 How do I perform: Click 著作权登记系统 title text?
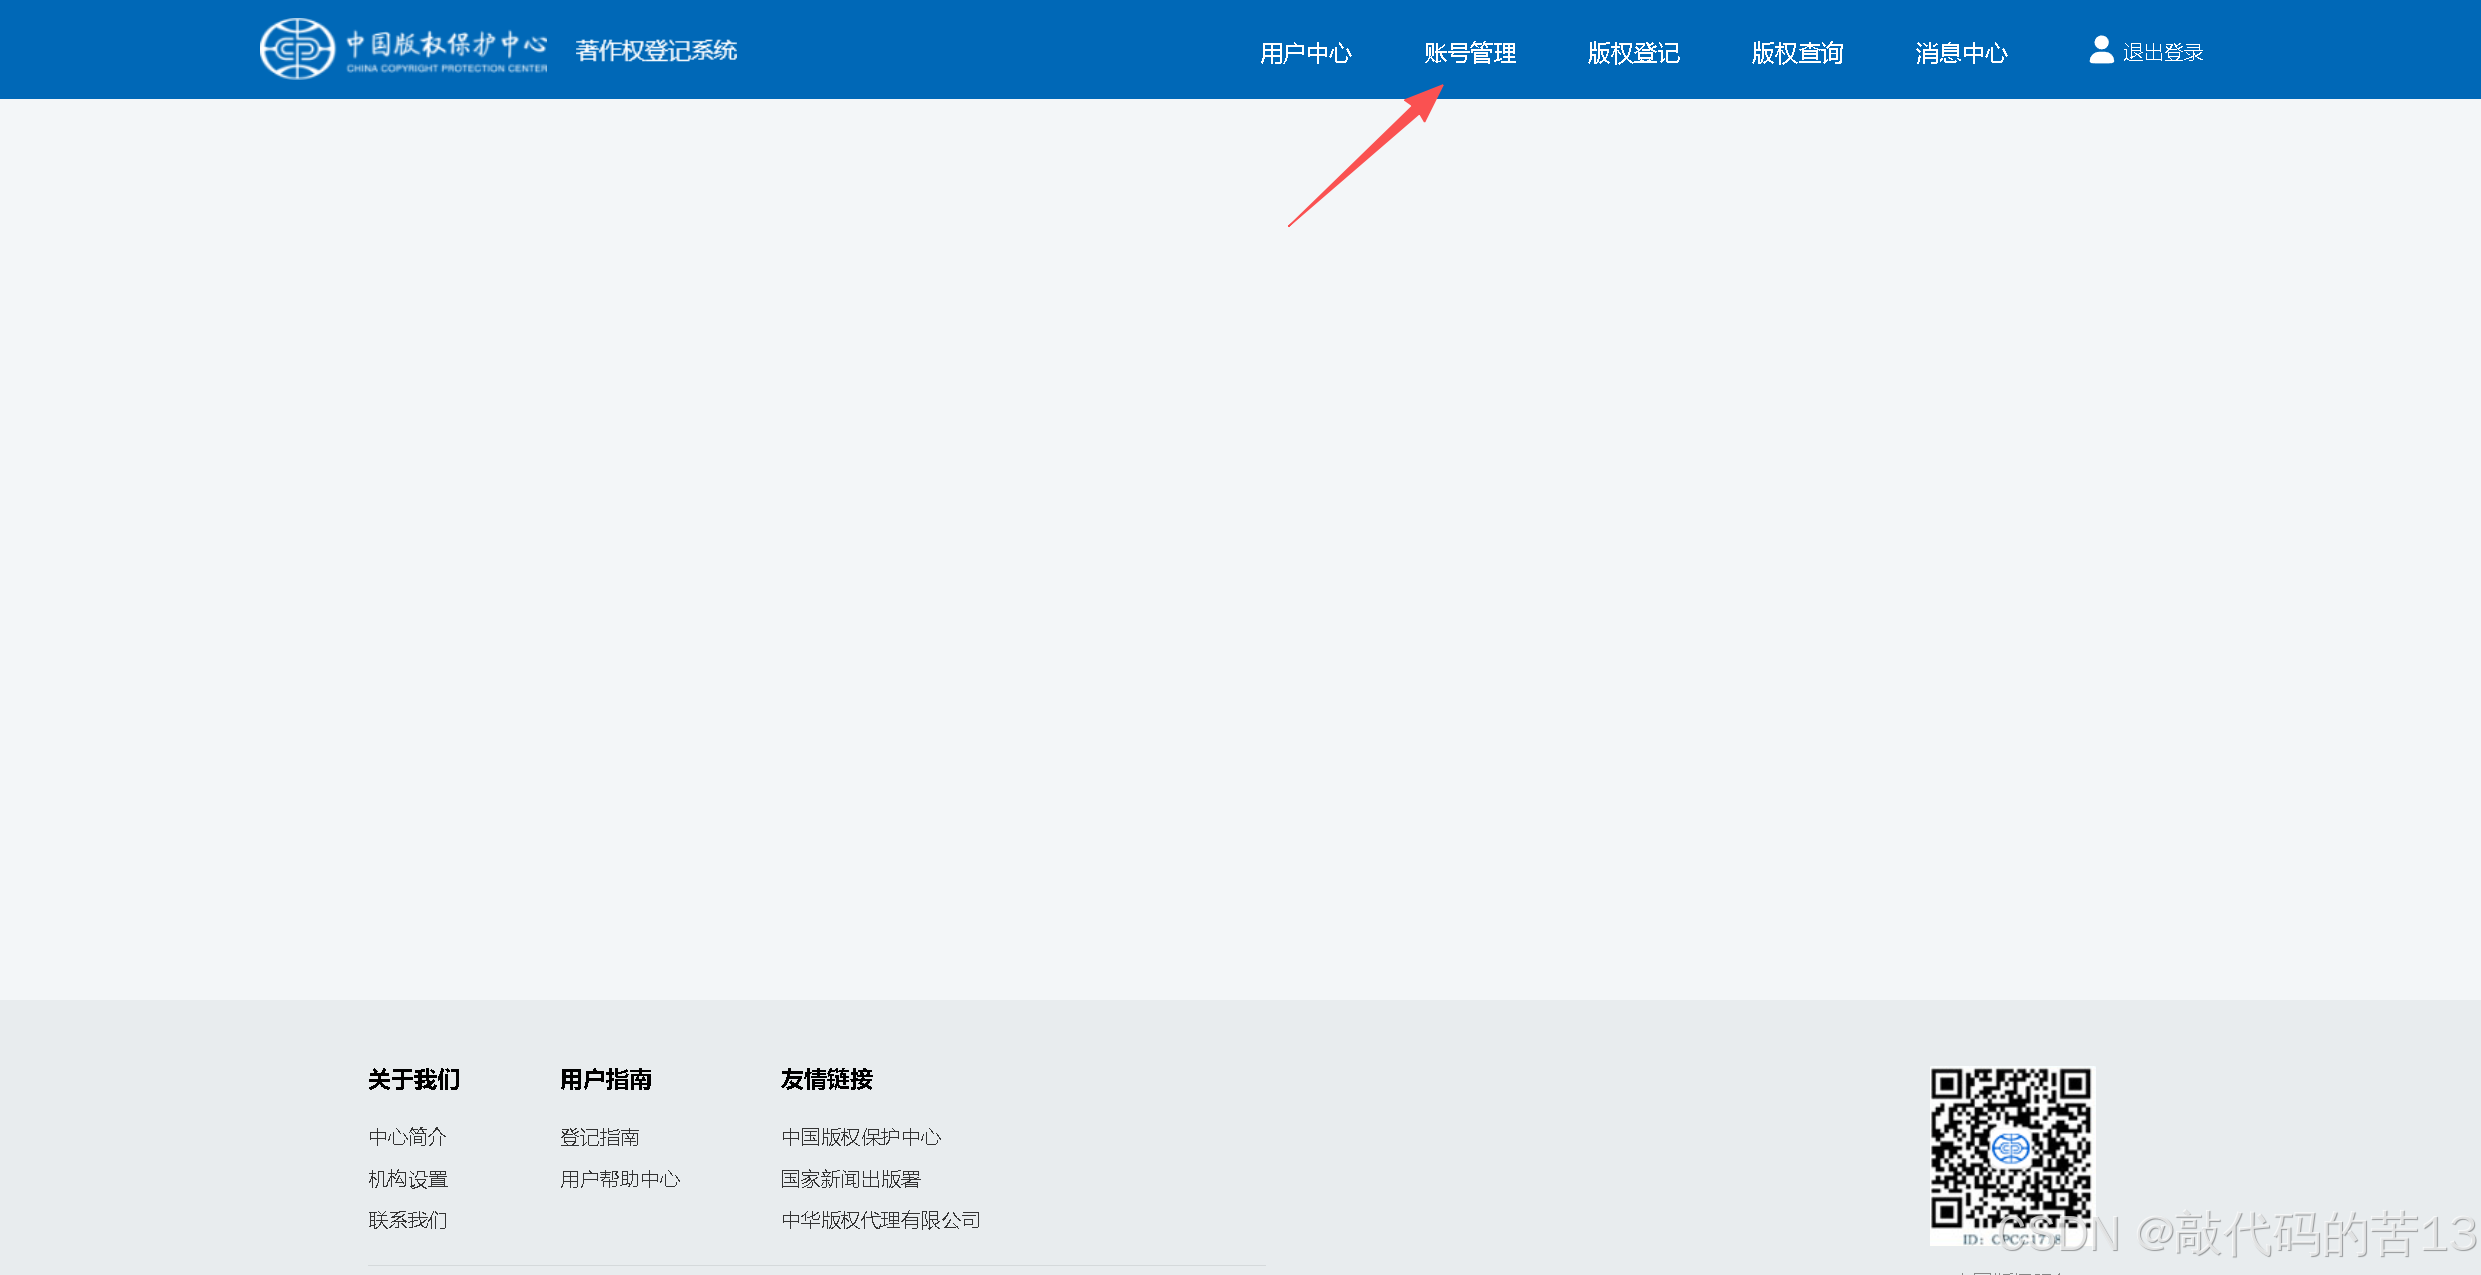click(x=656, y=51)
